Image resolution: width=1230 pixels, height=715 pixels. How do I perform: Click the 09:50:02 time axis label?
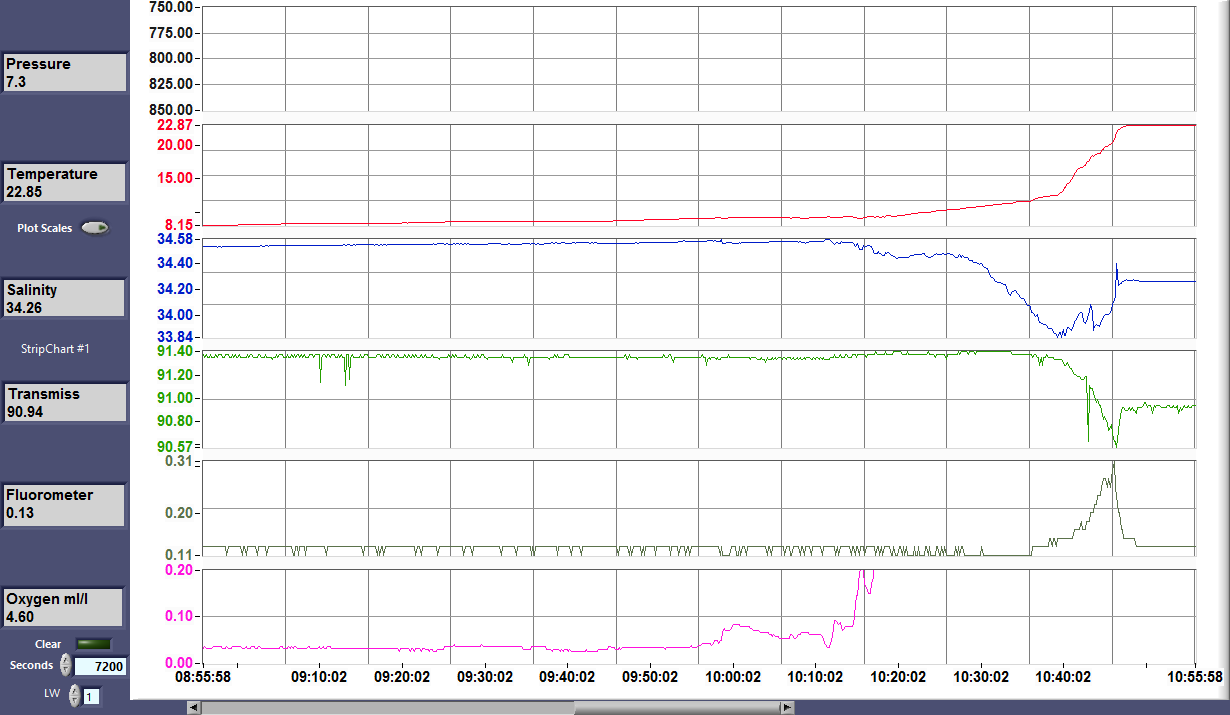point(650,677)
